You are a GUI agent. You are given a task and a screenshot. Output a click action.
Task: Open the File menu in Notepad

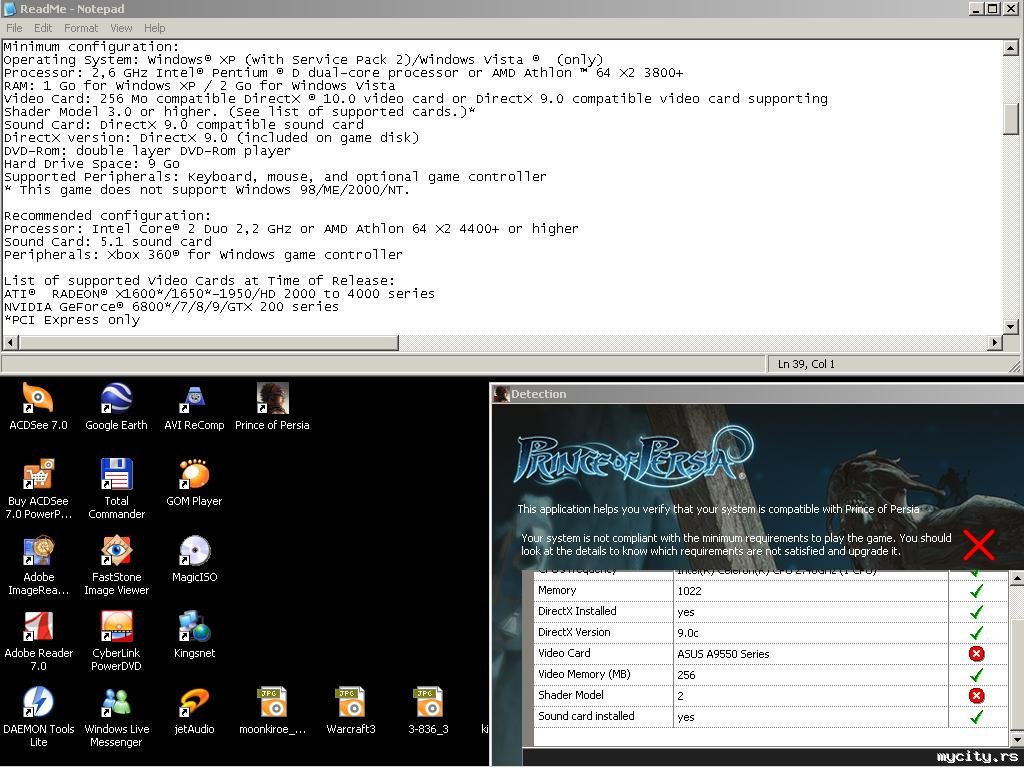point(14,28)
